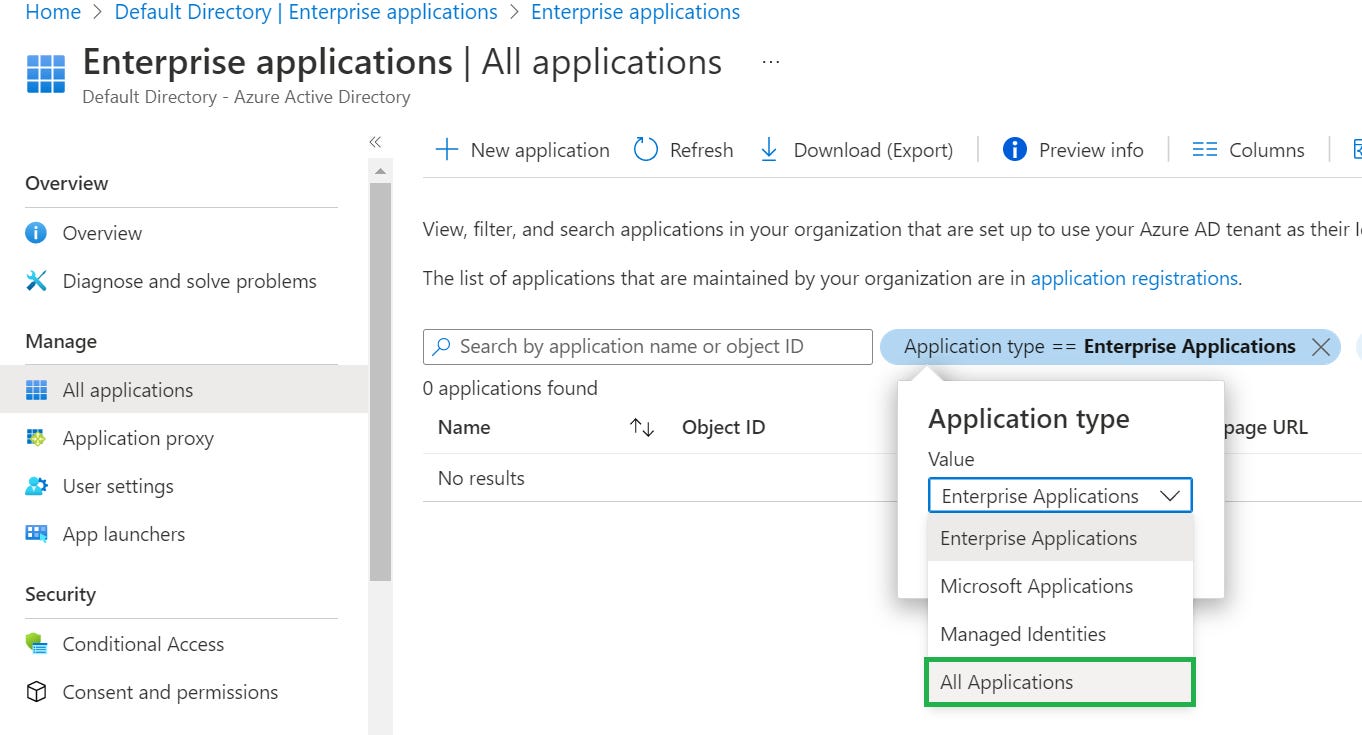Focus the search by application name field

click(x=648, y=347)
